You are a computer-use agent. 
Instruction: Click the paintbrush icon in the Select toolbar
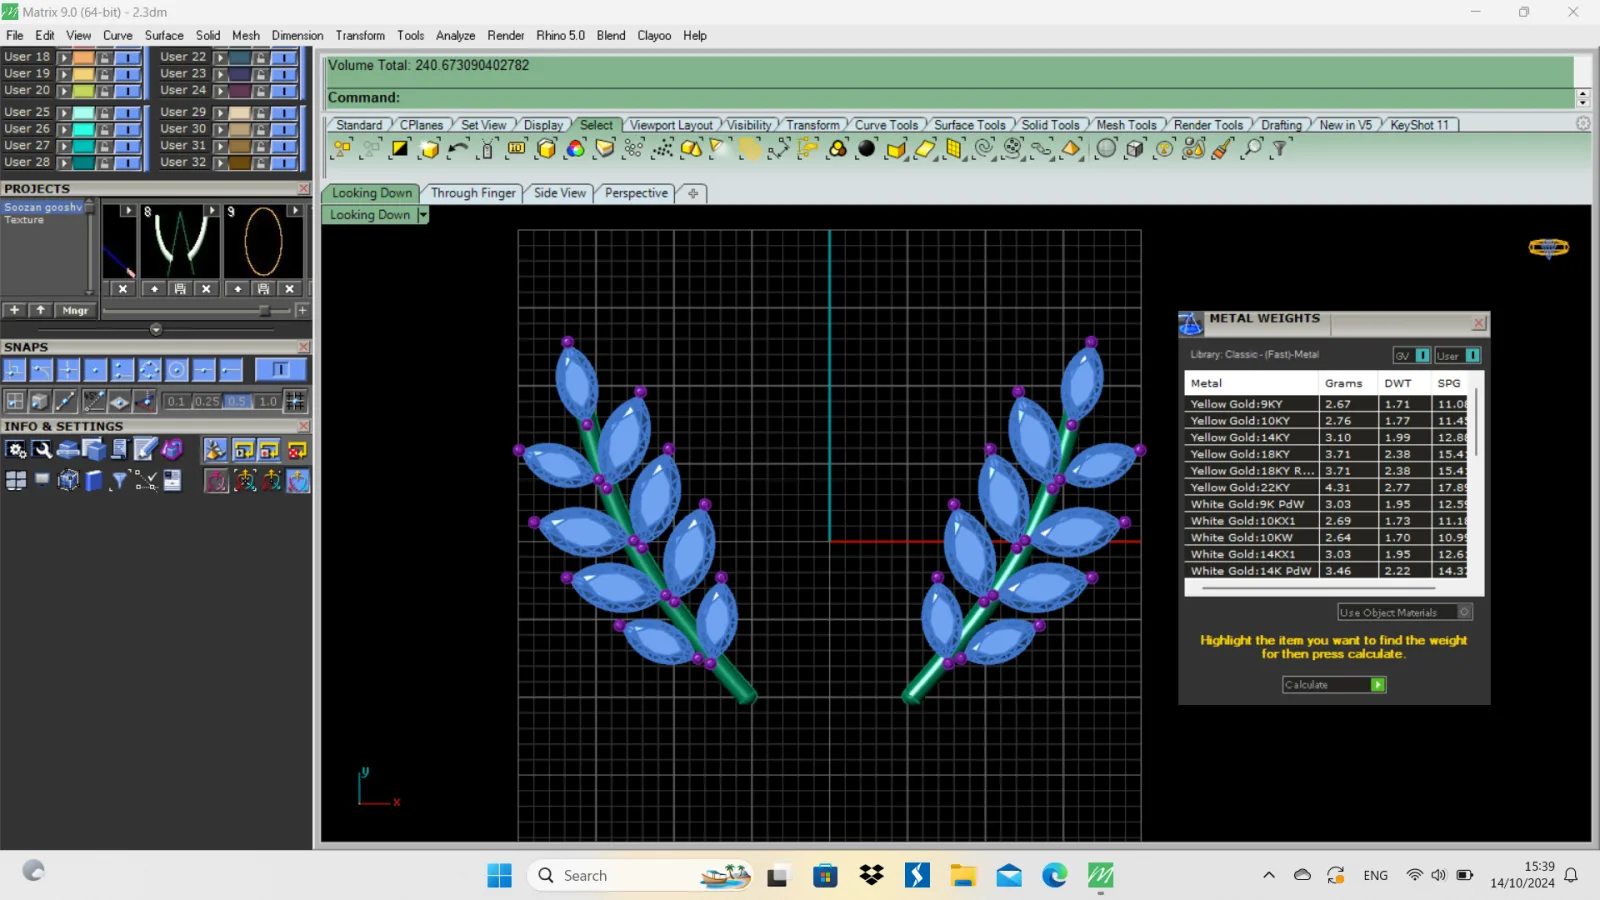point(1222,149)
